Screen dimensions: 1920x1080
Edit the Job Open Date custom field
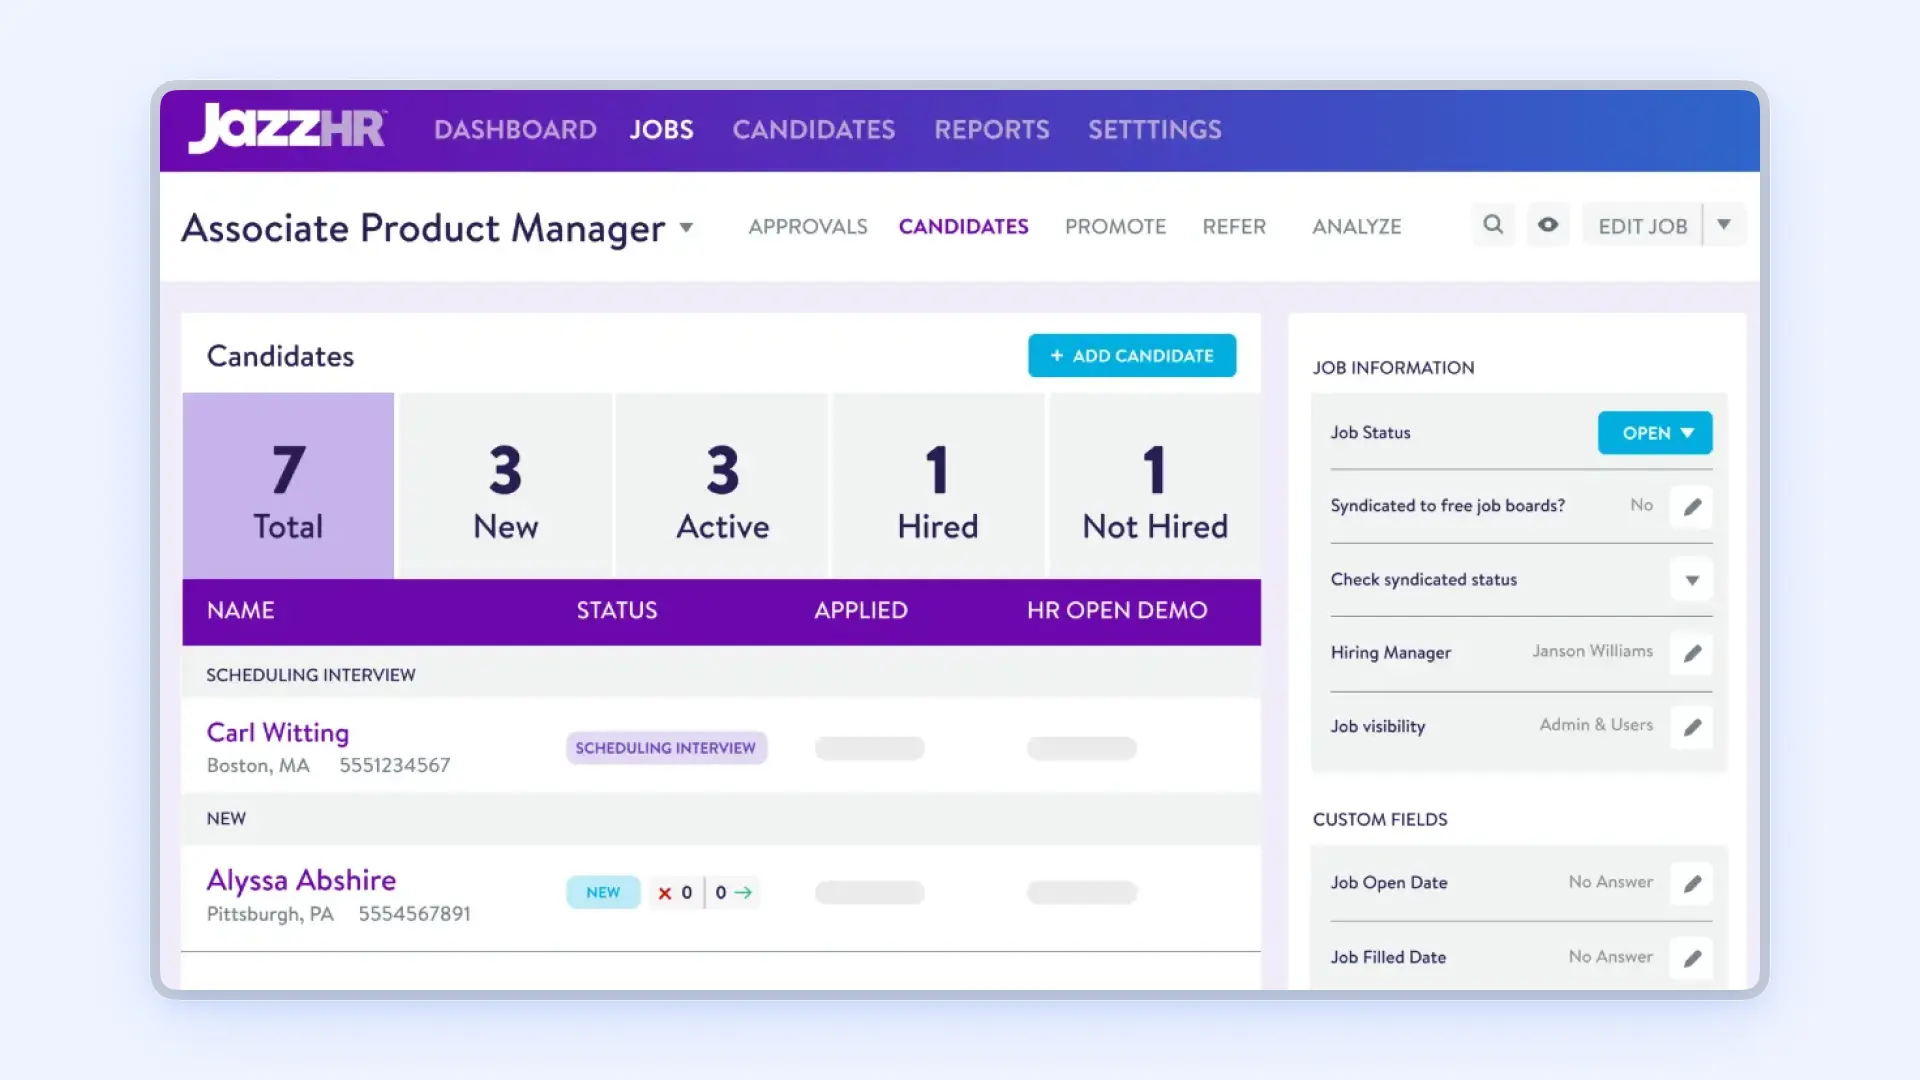[x=1692, y=884]
